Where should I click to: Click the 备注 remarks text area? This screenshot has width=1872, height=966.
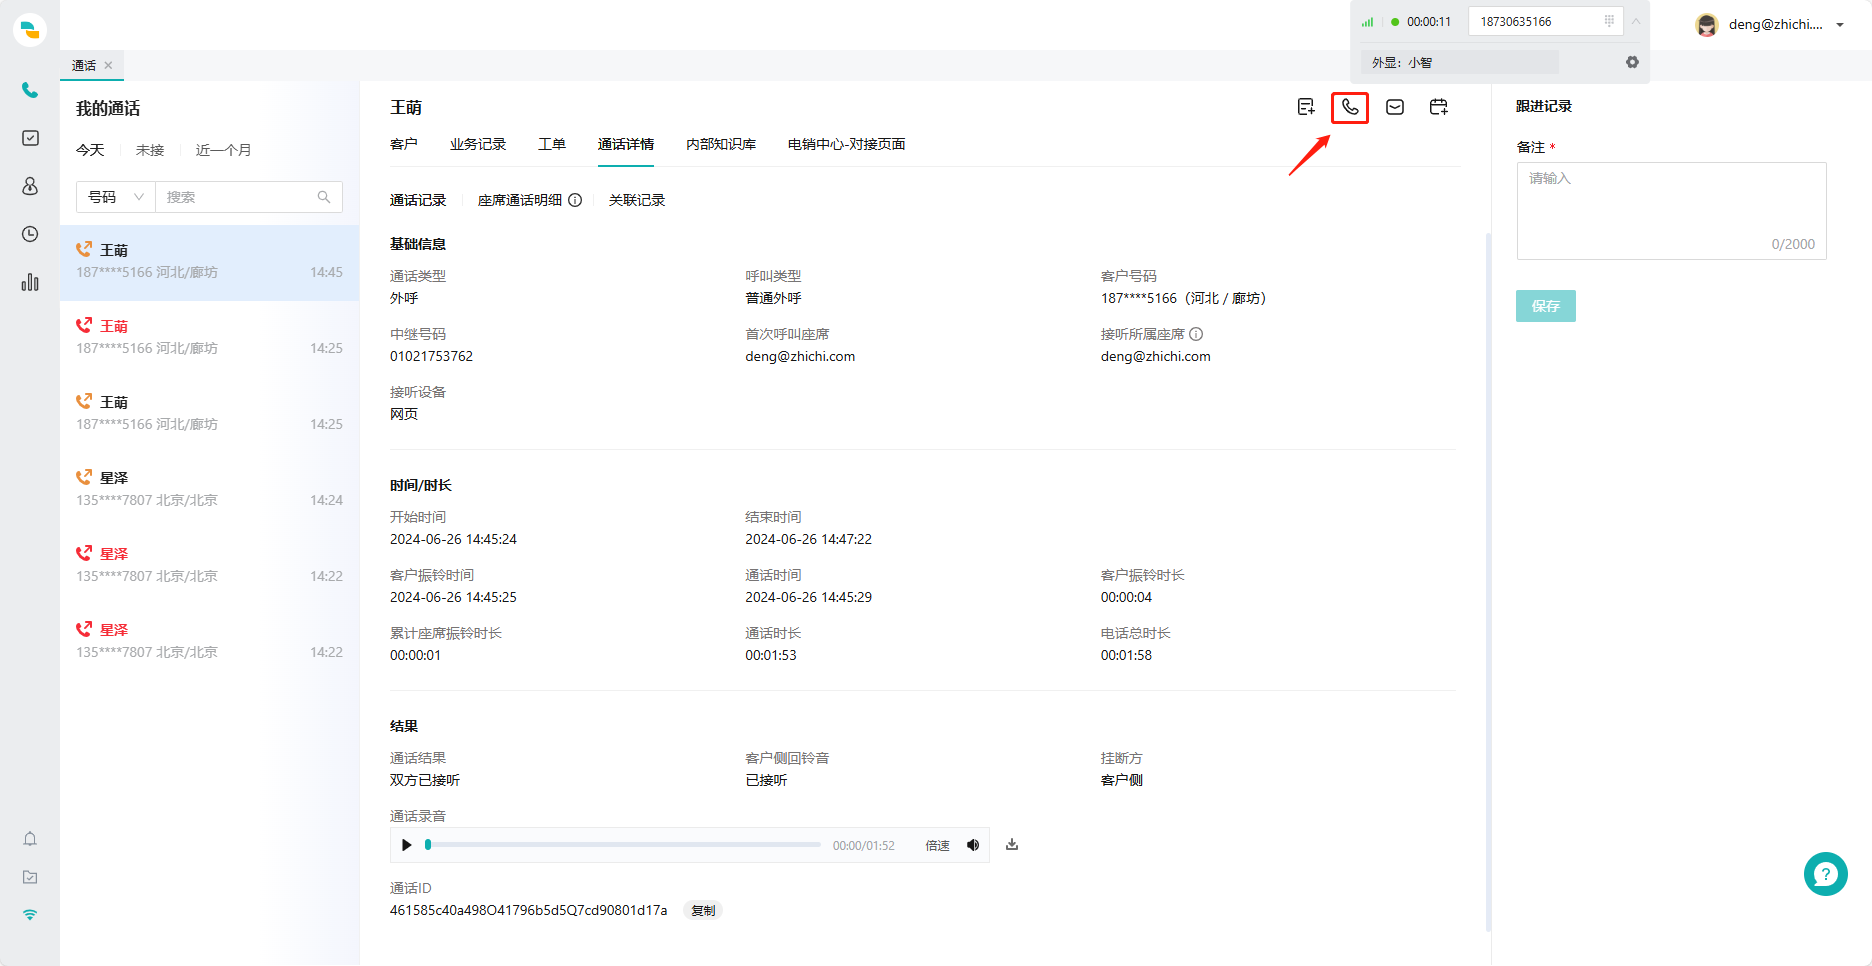[1672, 211]
